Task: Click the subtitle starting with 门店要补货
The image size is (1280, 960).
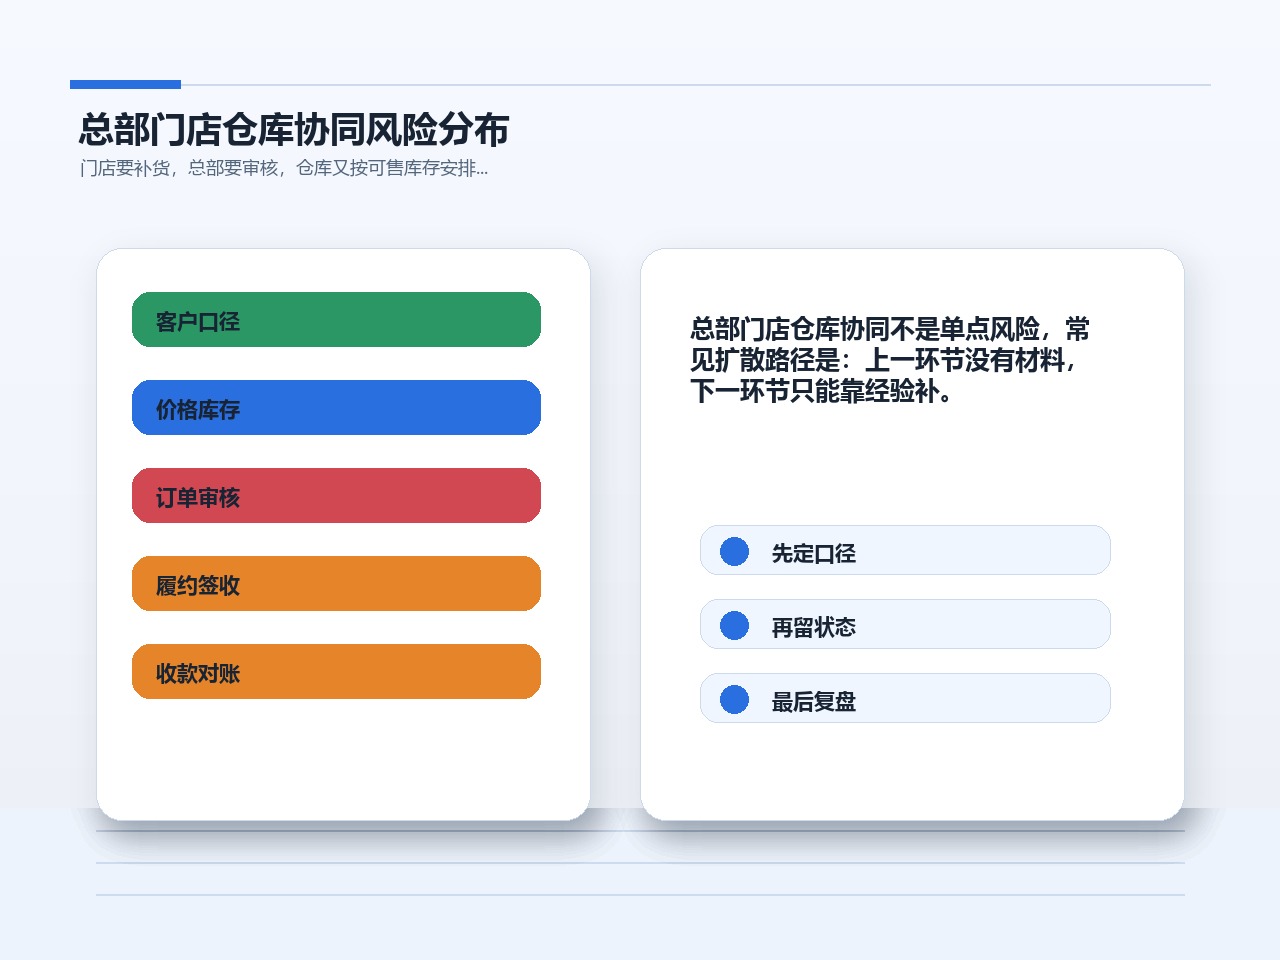Action: pyautogui.click(x=284, y=168)
